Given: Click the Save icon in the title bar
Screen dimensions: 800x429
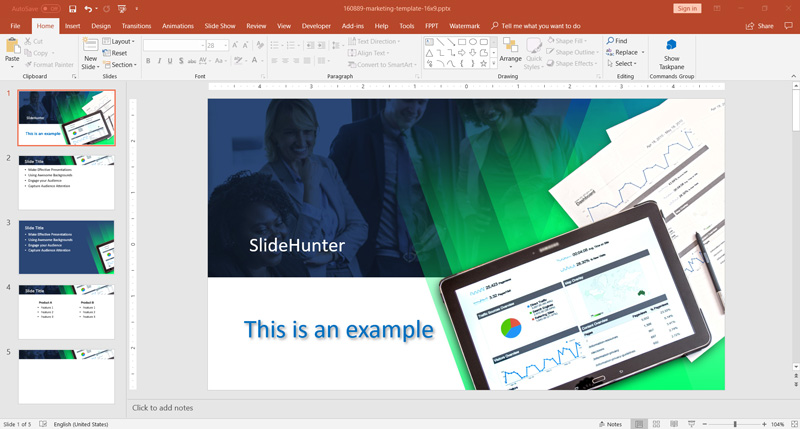Looking at the screenshot, I should 72,9.
